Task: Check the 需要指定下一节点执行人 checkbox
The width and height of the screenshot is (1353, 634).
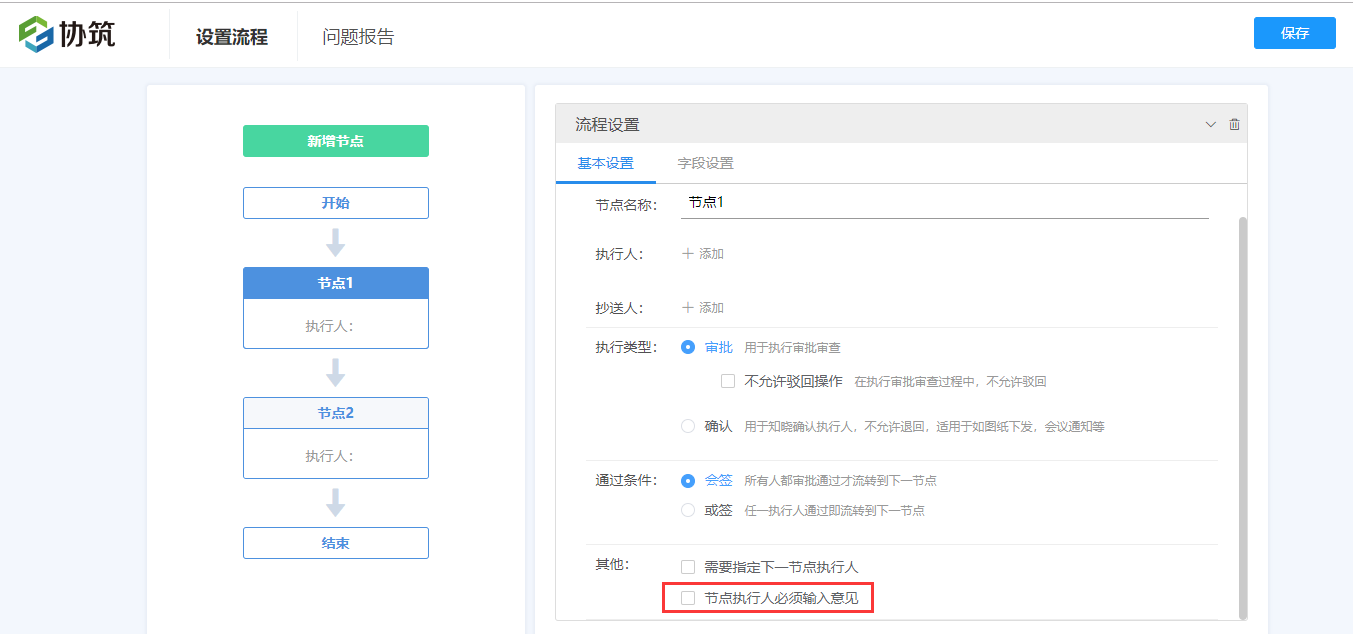Action: click(x=687, y=566)
